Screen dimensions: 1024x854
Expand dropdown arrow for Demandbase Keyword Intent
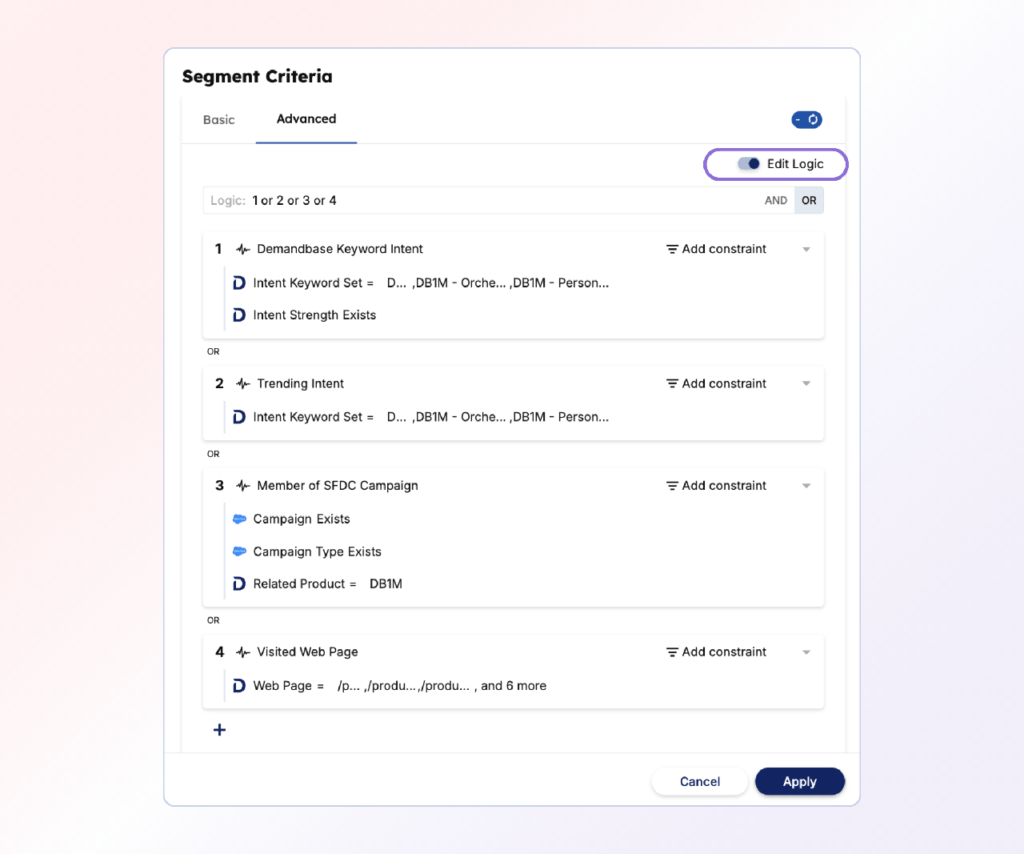(807, 250)
